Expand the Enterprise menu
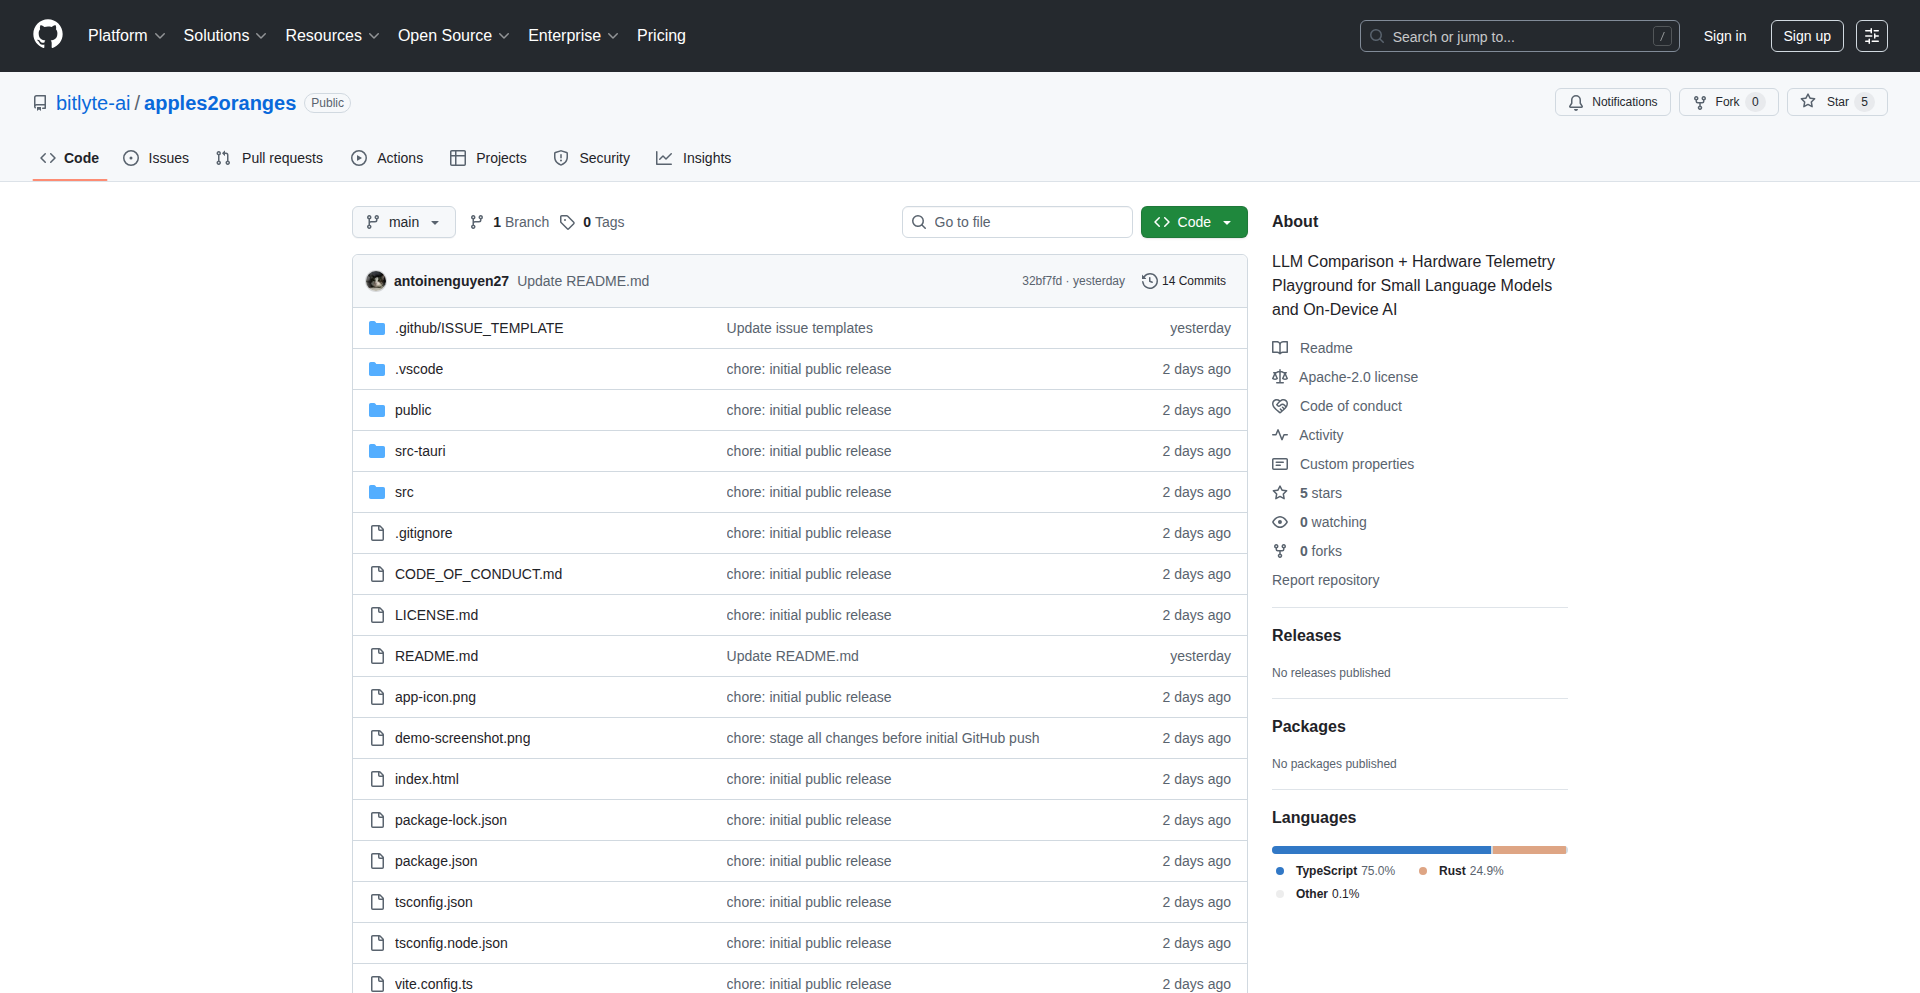Screen dimensions: 1920x993 tap(573, 35)
